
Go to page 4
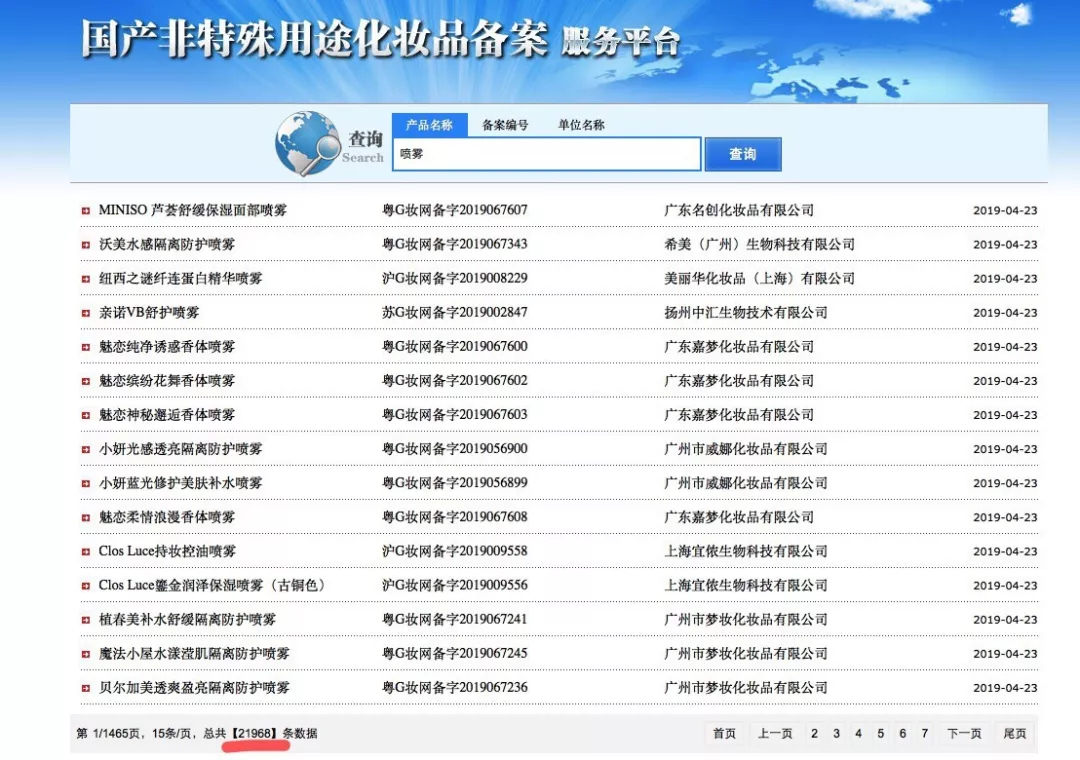point(858,733)
